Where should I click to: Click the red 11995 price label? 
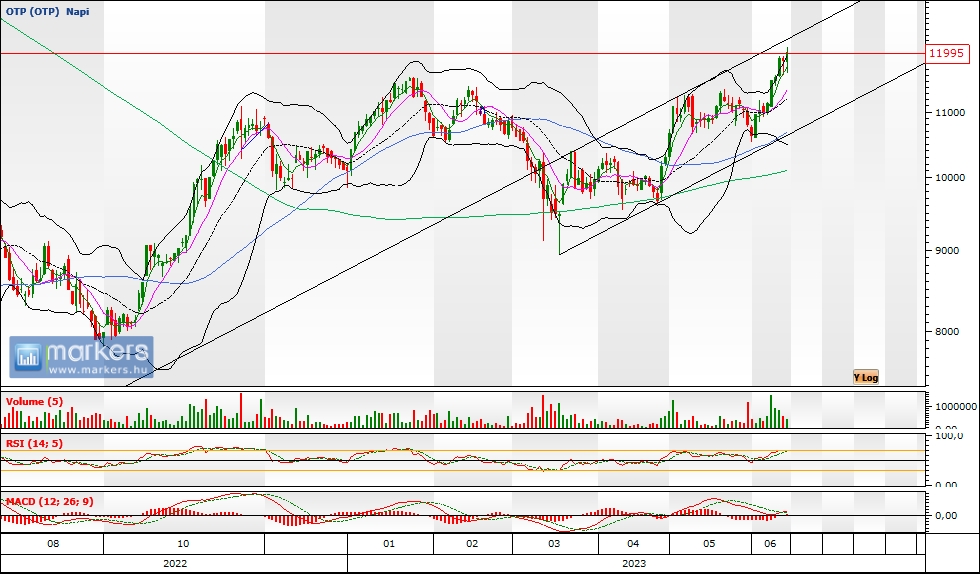pos(946,53)
